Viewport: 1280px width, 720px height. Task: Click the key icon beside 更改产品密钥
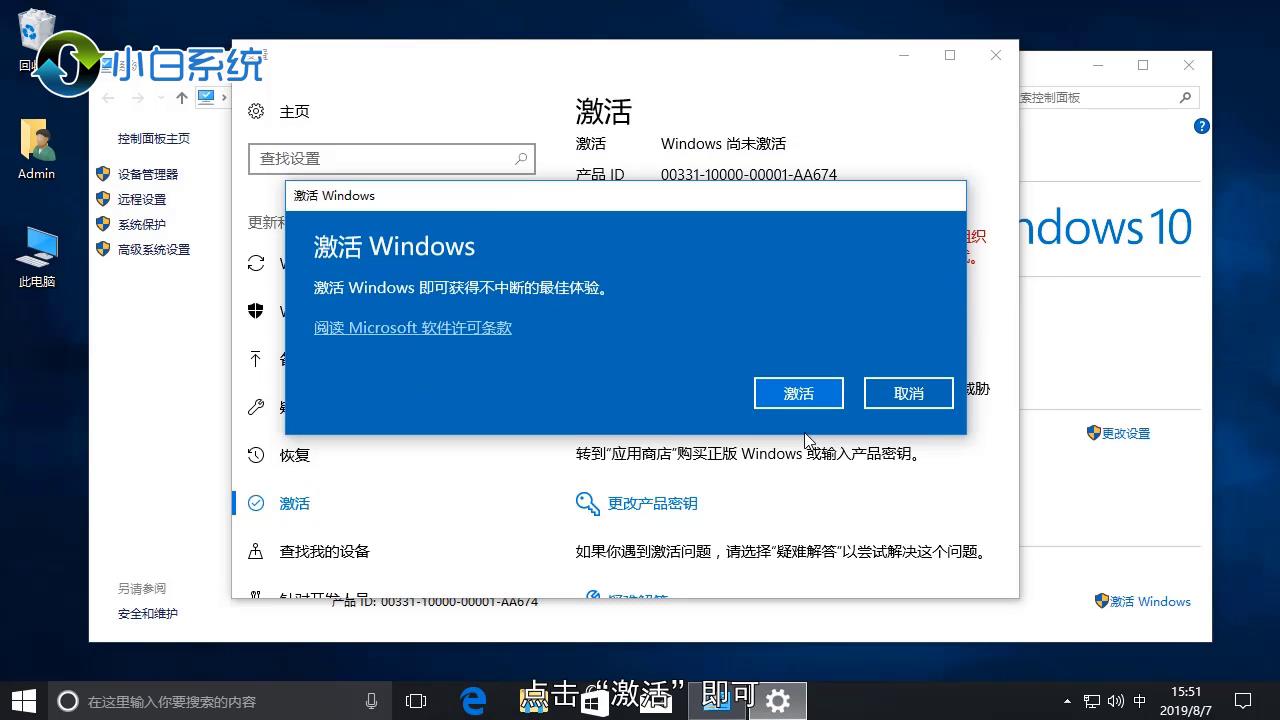(x=587, y=503)
